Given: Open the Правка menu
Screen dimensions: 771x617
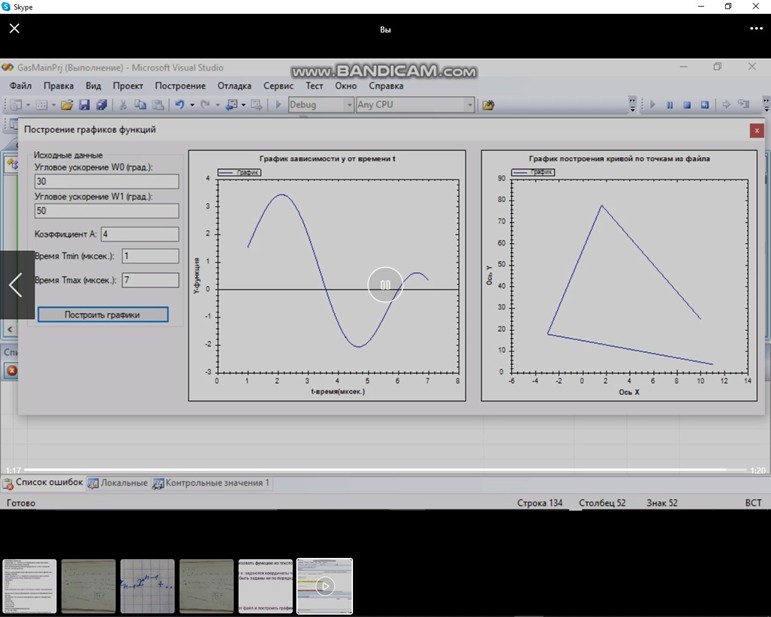Looking at the screenshot, I should (x=59, y=86).
